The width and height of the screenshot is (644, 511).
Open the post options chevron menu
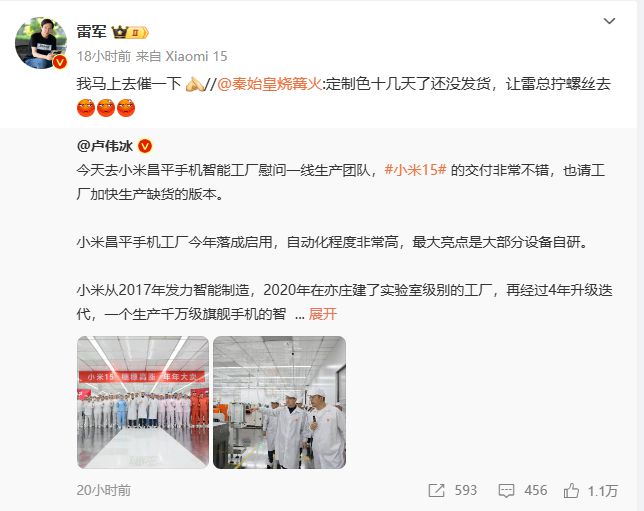tap(609, 21)
